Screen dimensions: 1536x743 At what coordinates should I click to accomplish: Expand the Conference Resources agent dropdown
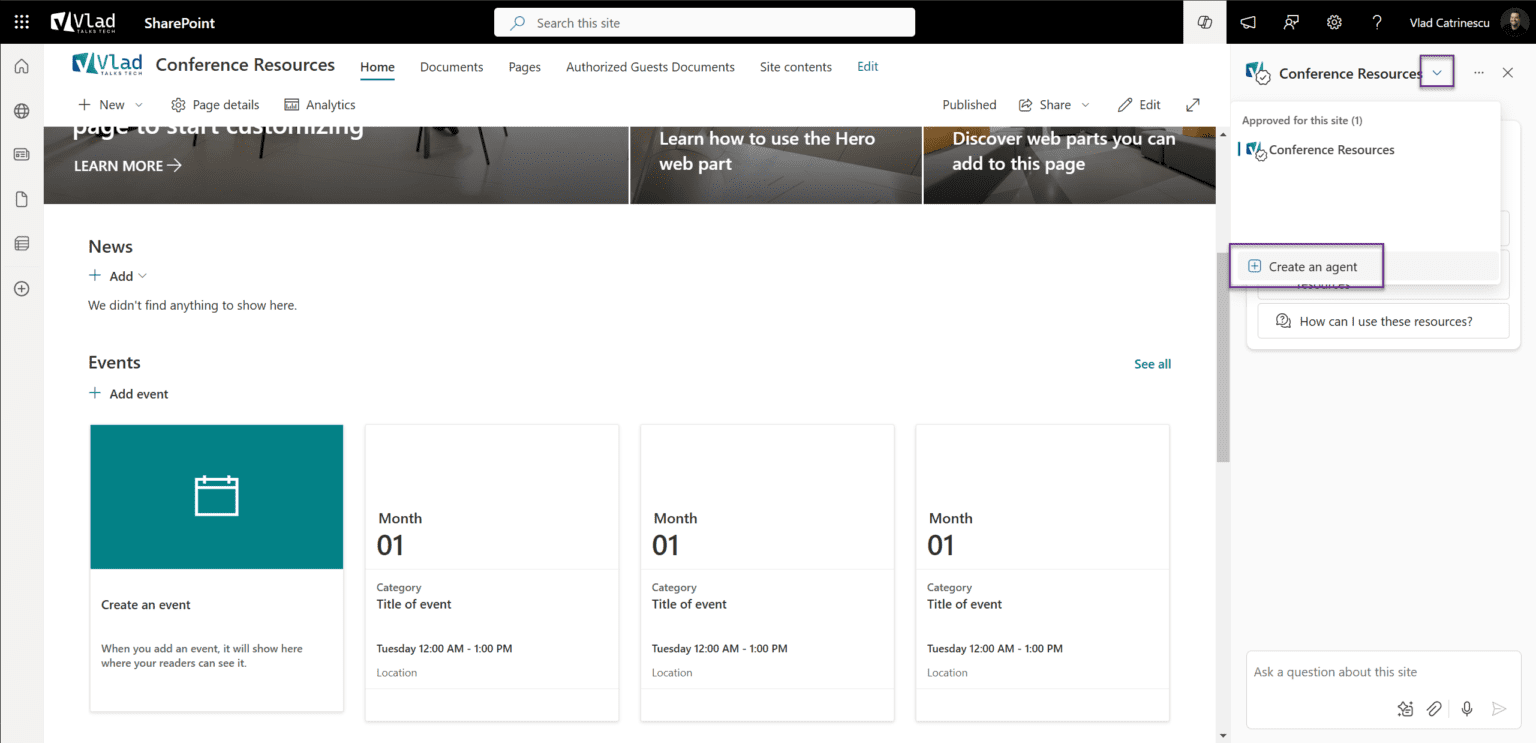click(x=1436, y=71)
